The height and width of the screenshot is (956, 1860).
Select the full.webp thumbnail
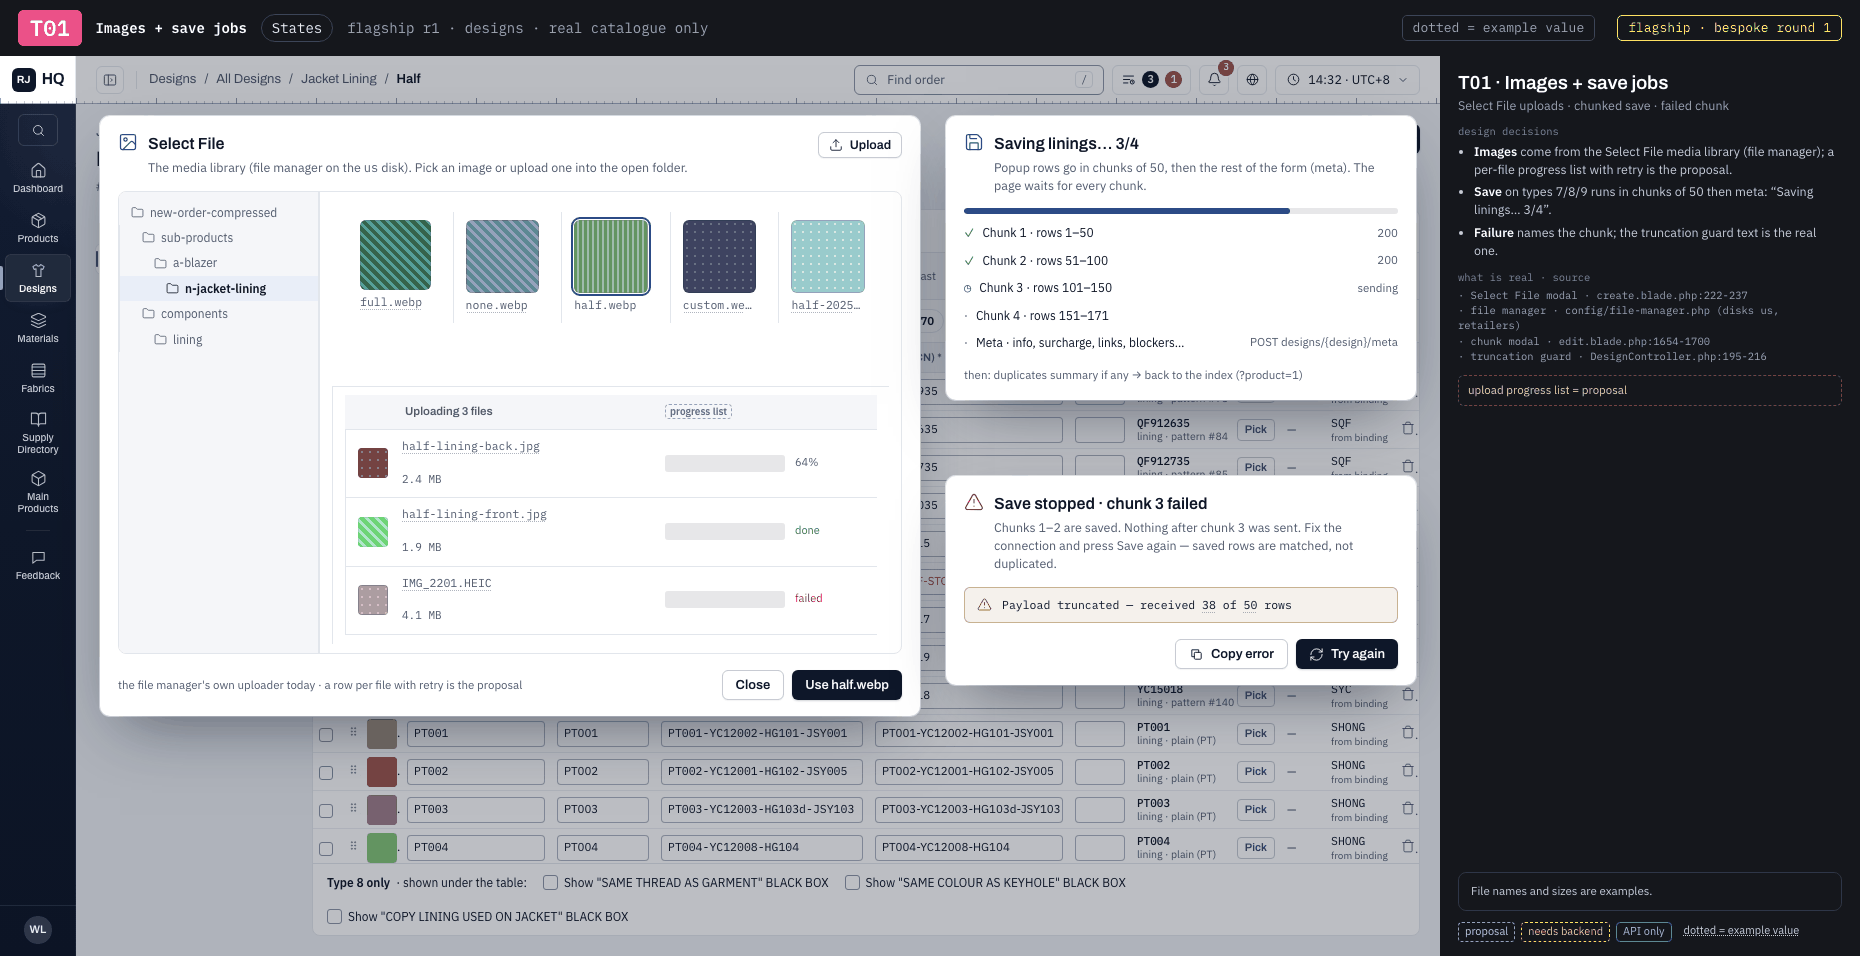click(395, 255)
